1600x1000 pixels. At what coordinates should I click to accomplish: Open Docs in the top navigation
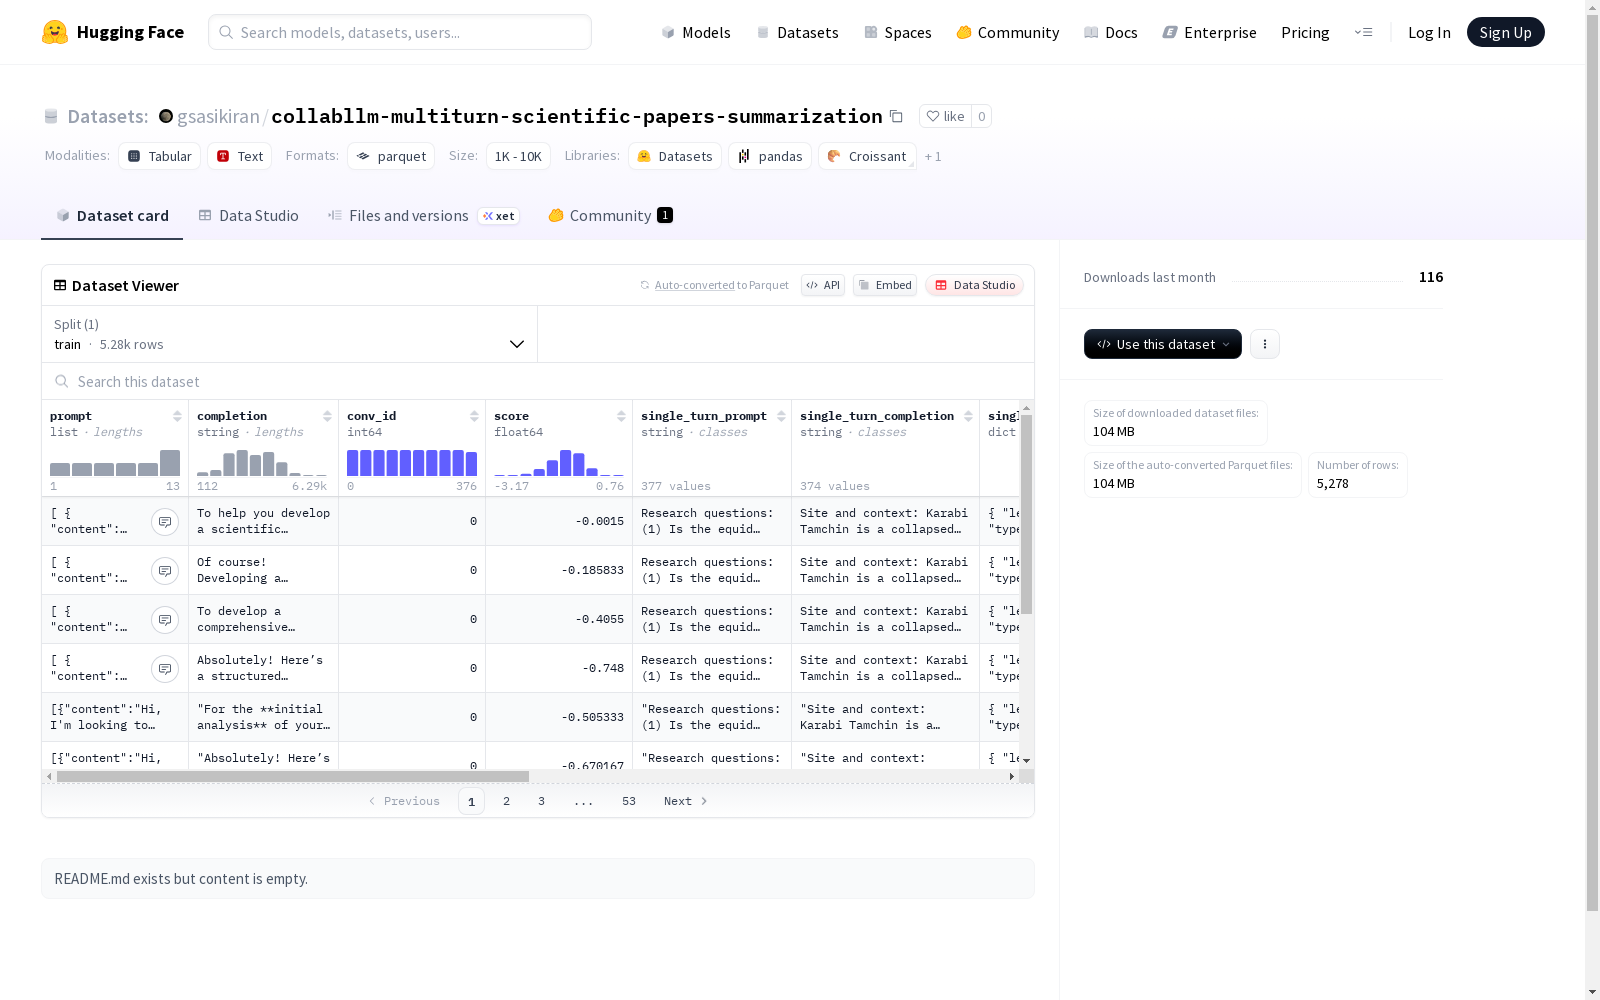point(1111,32)
